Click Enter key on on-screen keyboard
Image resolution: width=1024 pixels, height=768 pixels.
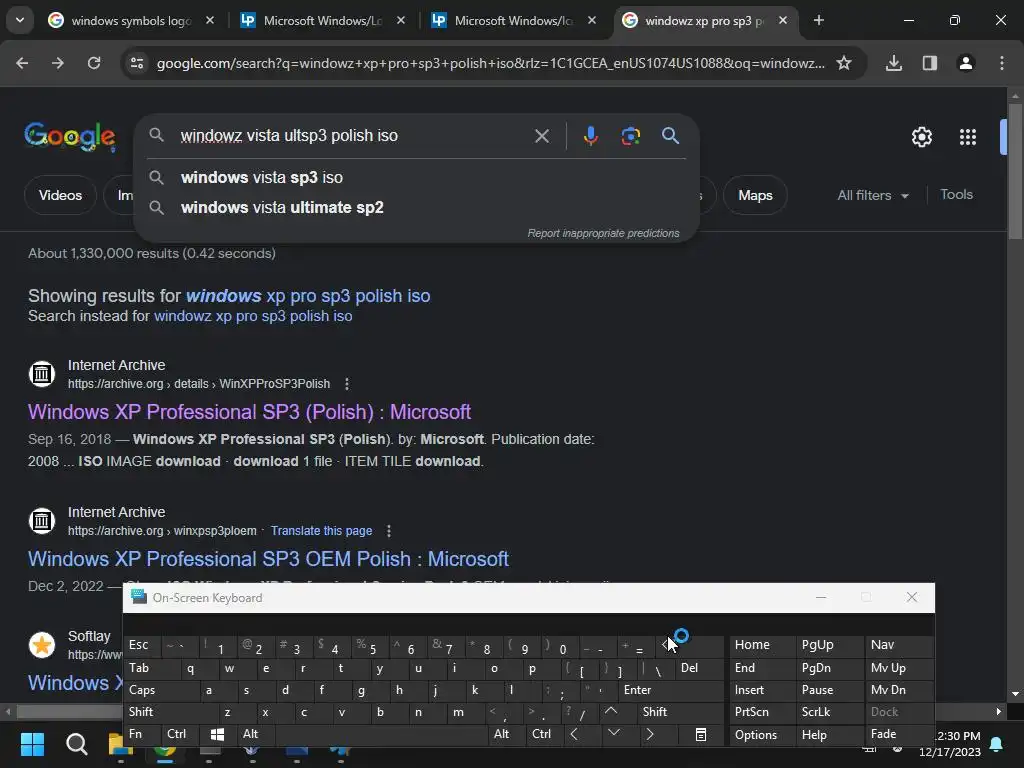point(671,690)
